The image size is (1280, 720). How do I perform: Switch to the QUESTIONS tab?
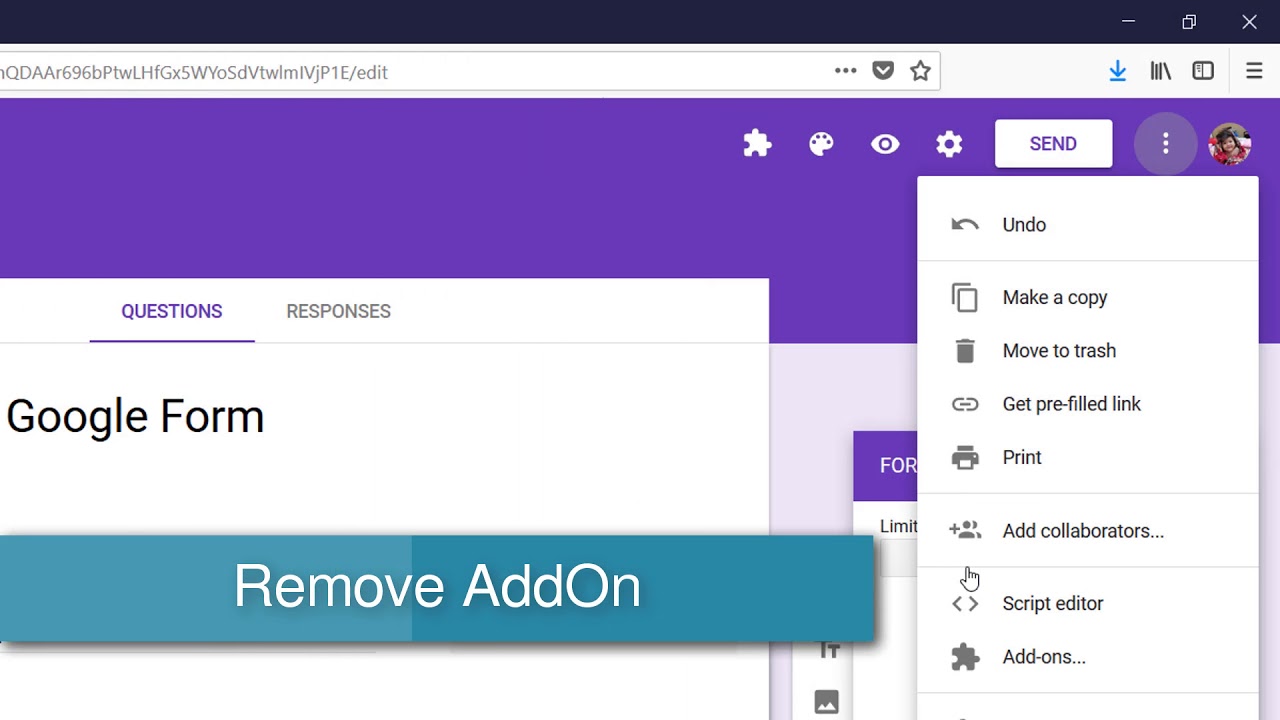[172, 311]
